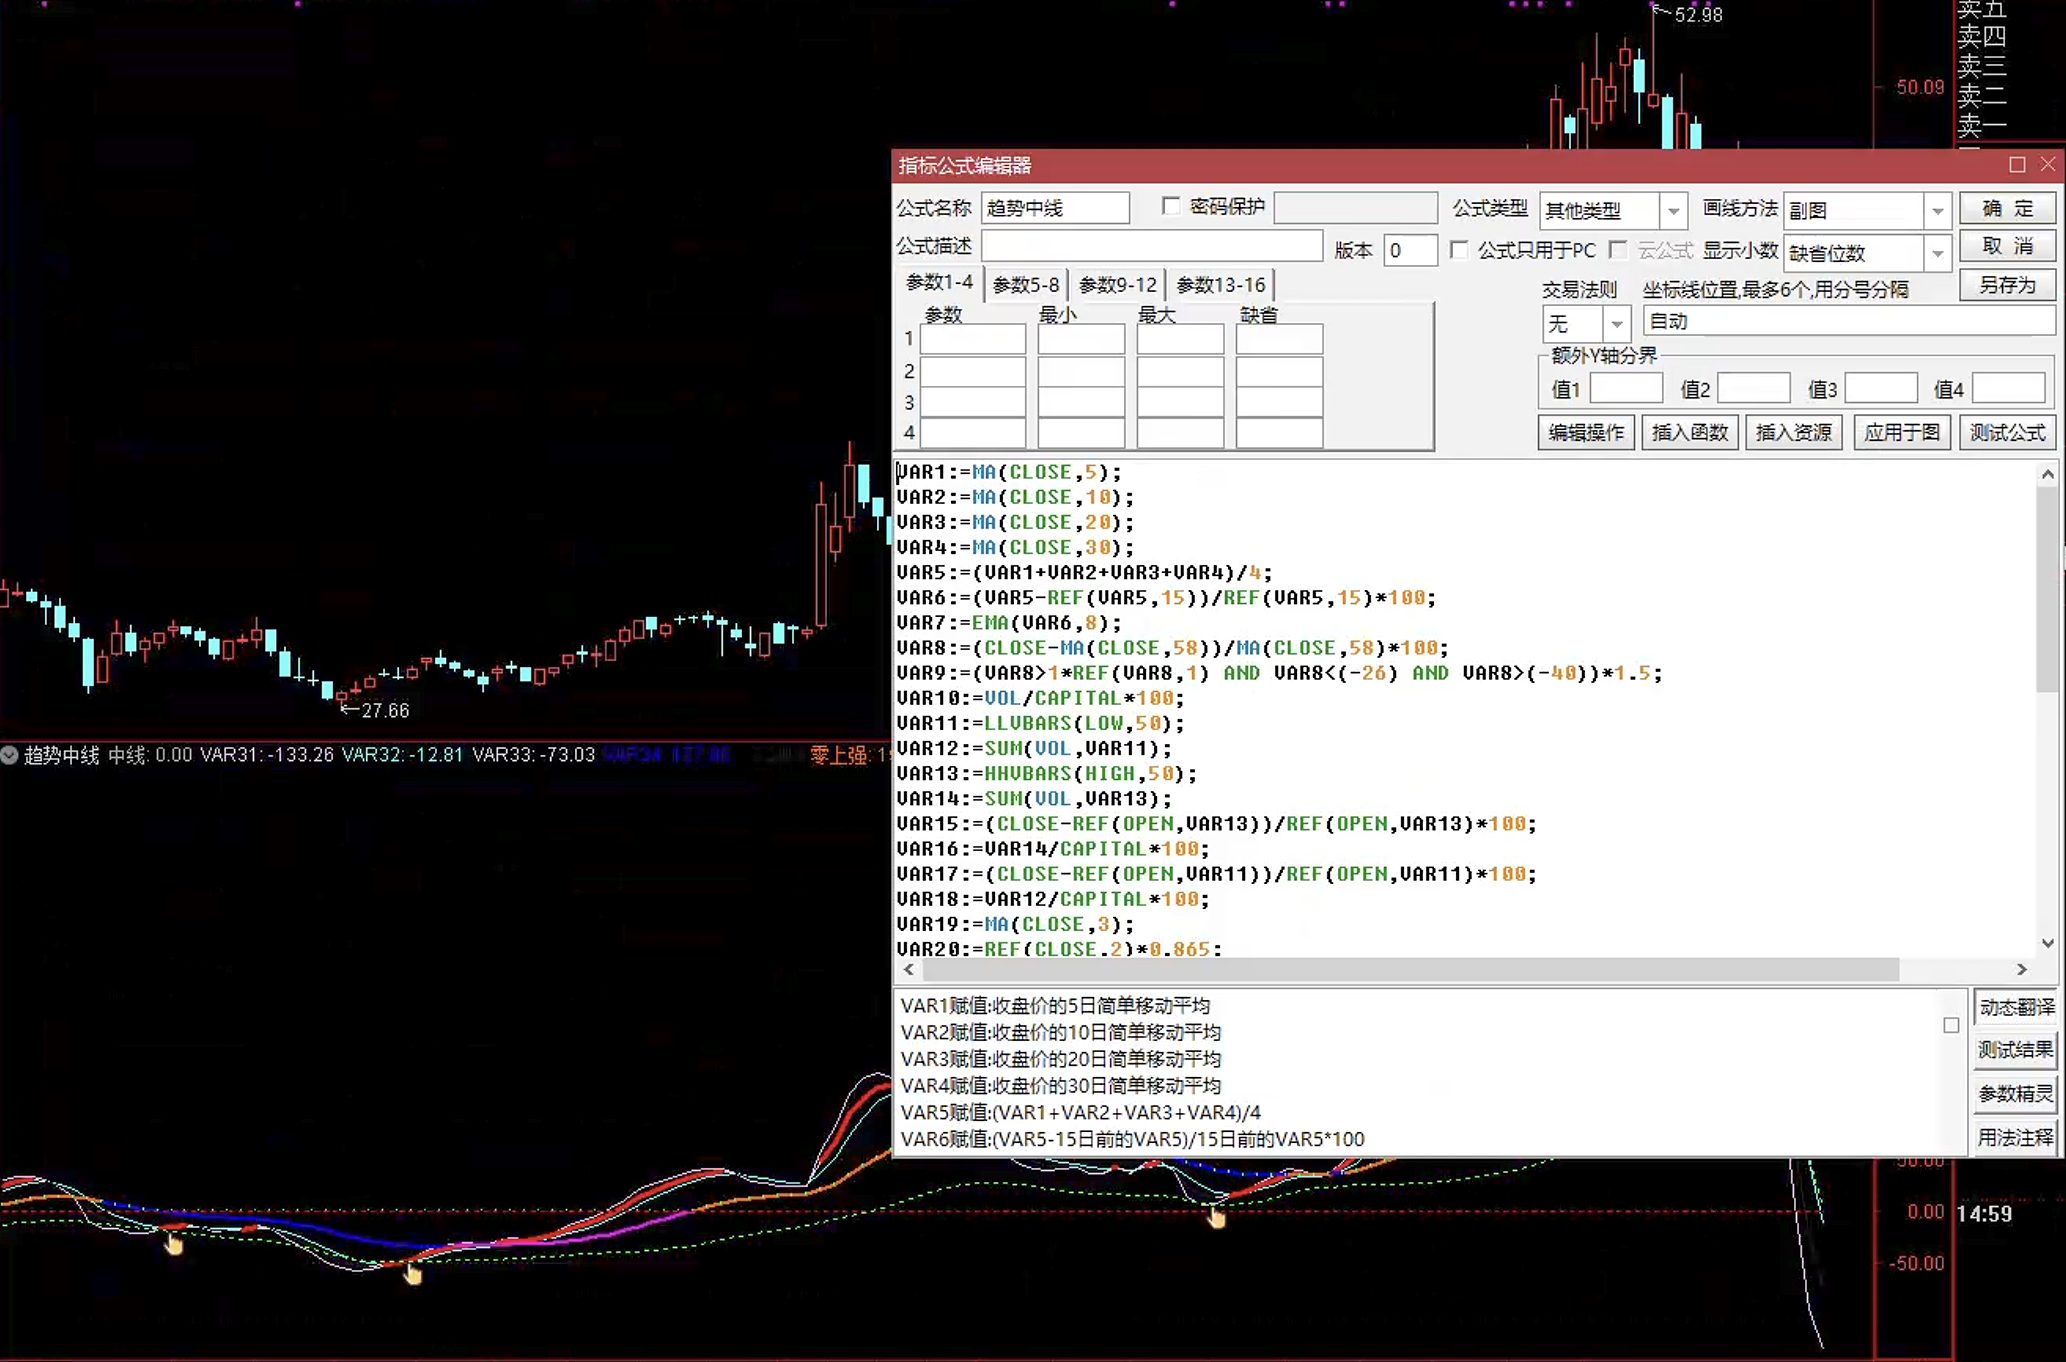Open the 公式类型 dropdown

1673,210
